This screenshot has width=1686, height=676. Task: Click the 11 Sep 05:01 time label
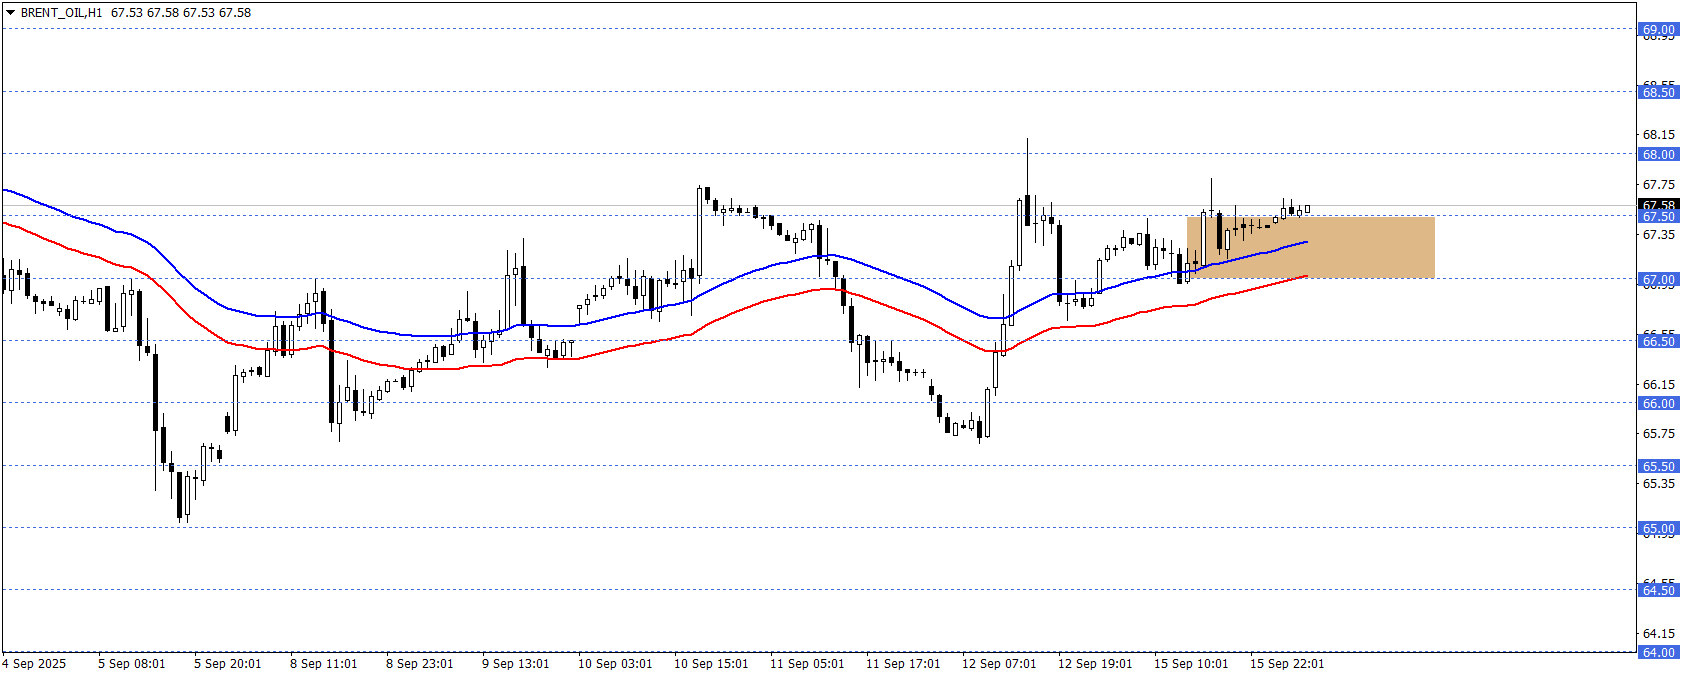point(807,663)
